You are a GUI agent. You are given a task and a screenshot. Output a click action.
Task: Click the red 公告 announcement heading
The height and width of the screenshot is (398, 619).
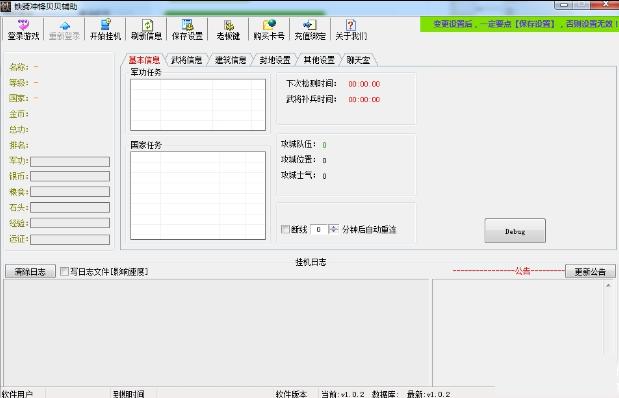pyautogui.click(x=523, y=271)
